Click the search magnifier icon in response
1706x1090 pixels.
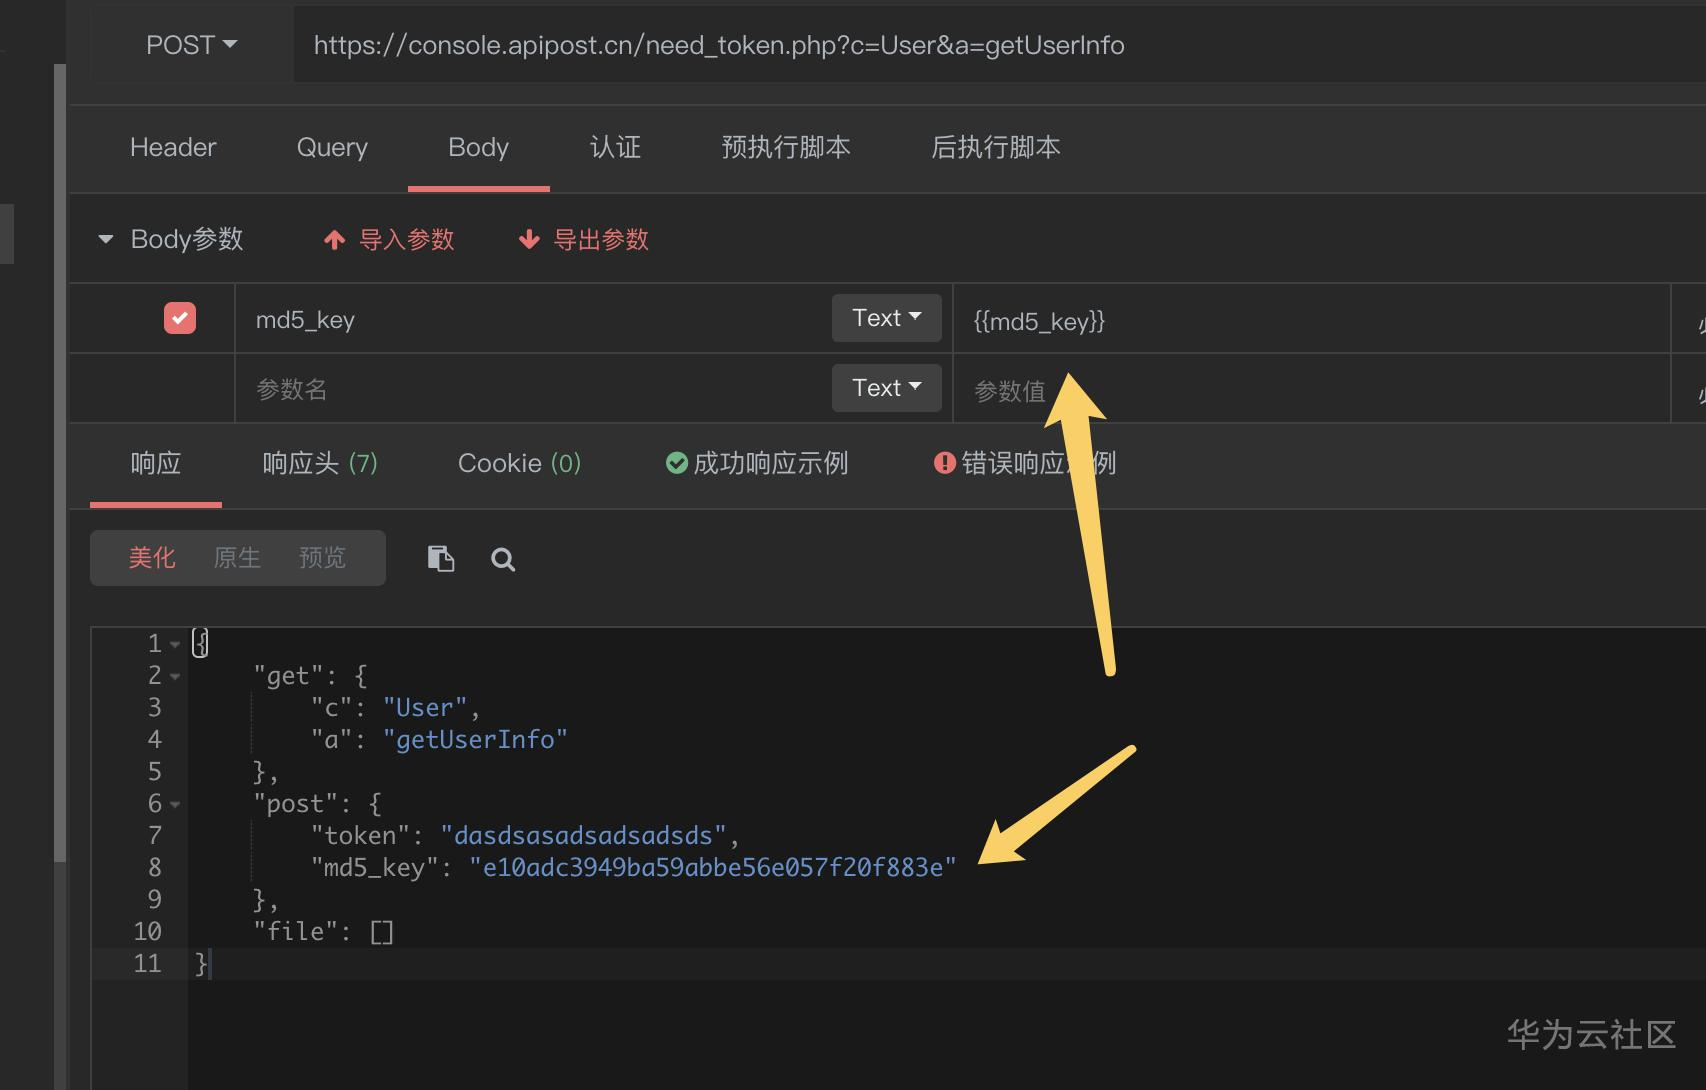coord(503,559)
